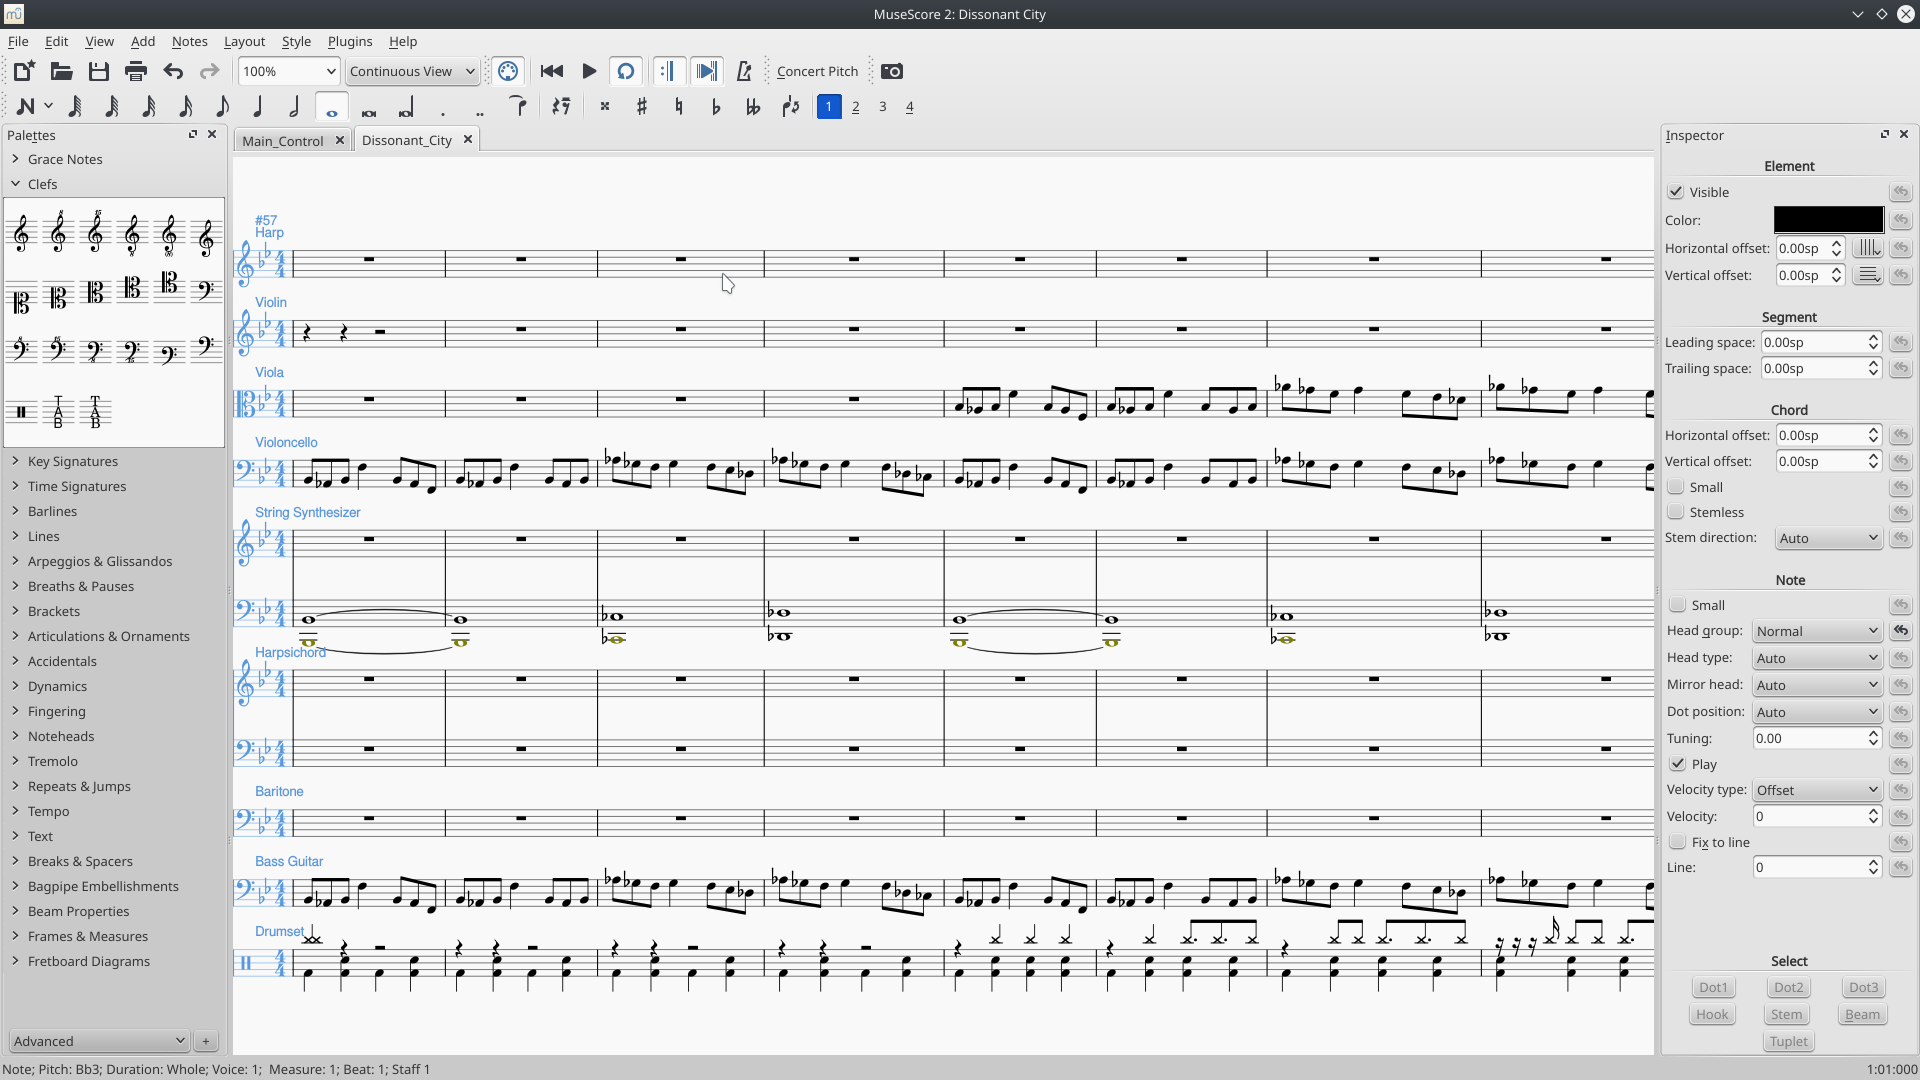The width and height of the screenshot is (1920, 1080).
Task: Insert a rest from the toolbar
Action: click(561, 107)
